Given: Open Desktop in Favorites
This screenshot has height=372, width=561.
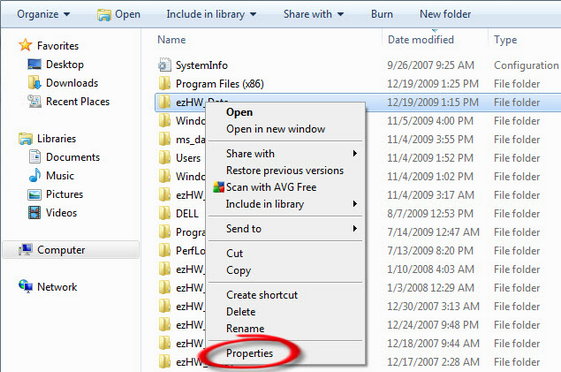Looking at the screenshot, I should (65, 64).
